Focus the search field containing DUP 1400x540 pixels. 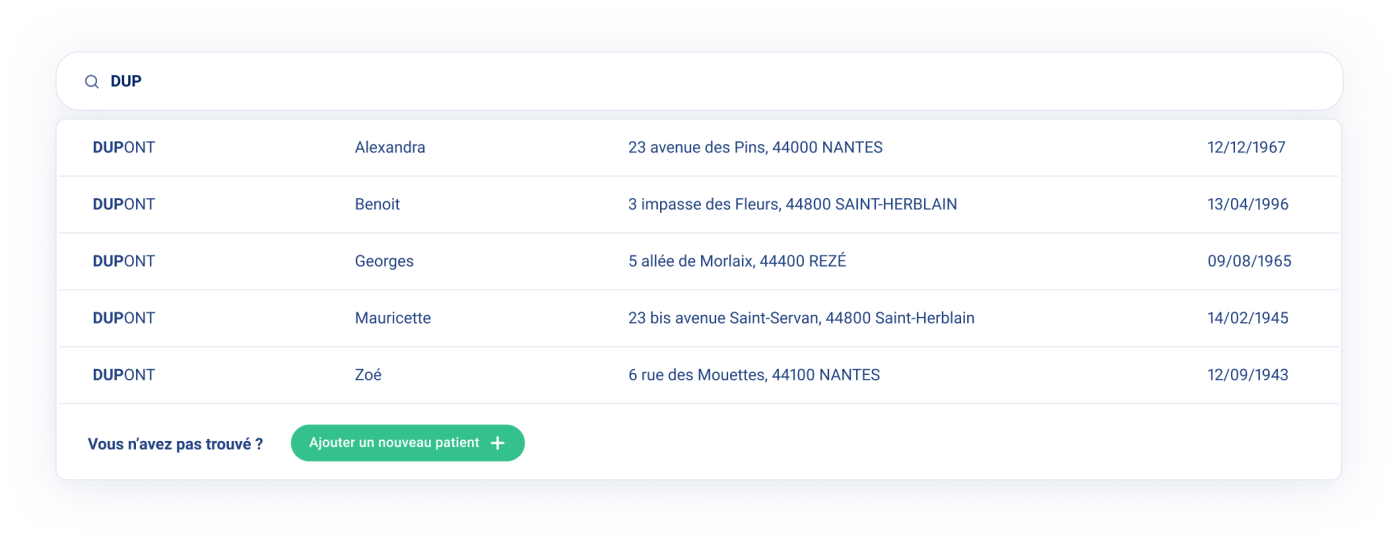[x=699, y=81]
